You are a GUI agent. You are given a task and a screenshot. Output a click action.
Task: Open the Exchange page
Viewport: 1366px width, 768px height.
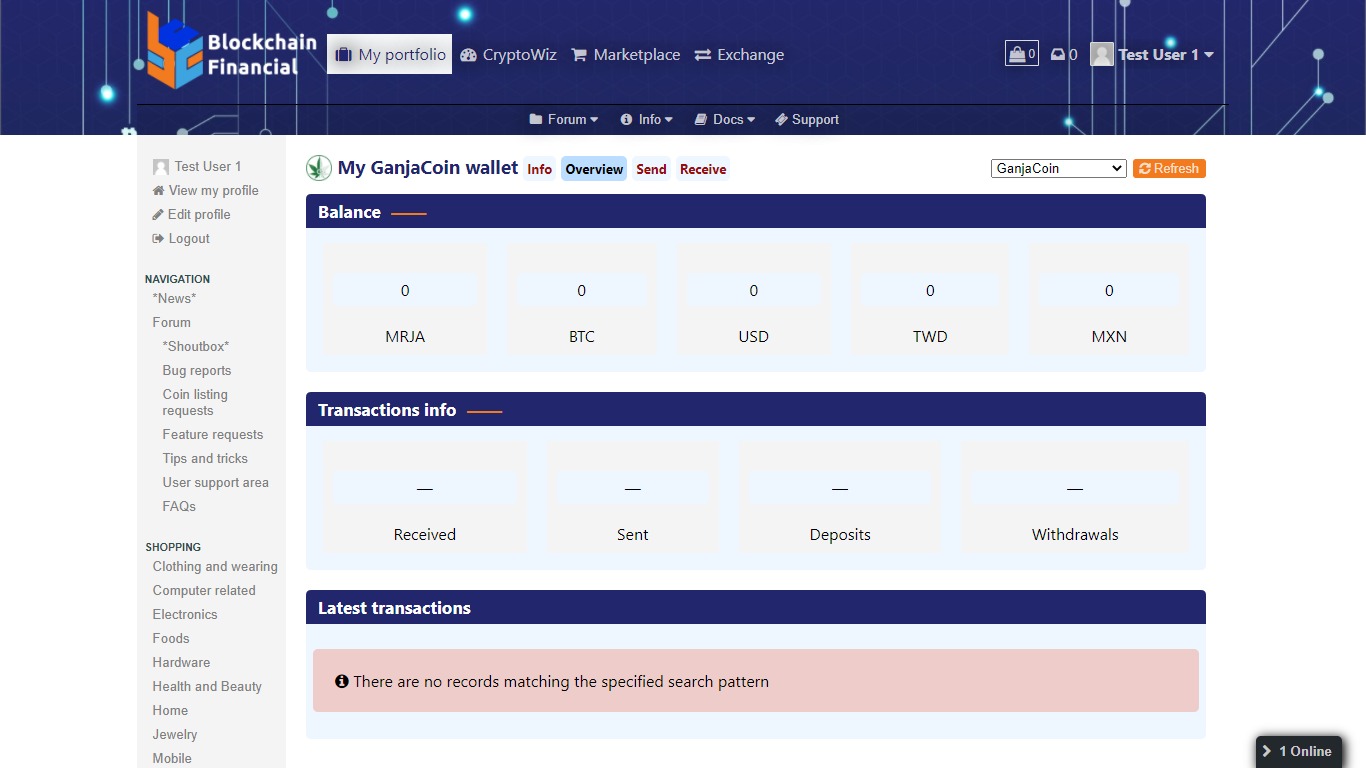(x=739, y=55)
